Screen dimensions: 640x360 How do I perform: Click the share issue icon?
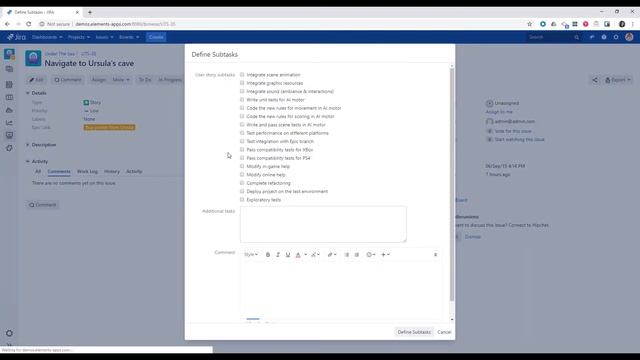(595, 80)
